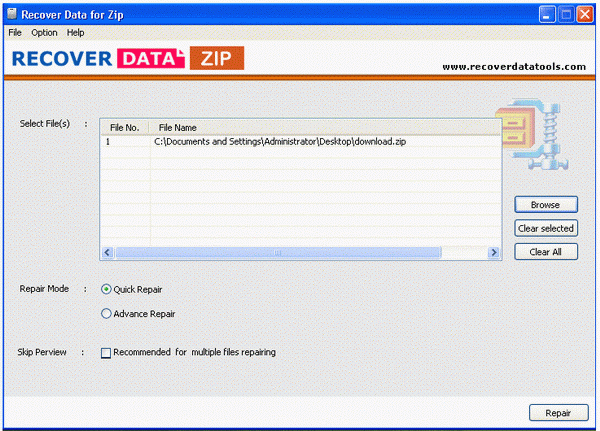Click the zip clamp cabinet image
The width and height of the screenshot is (600, 431).
532,134
